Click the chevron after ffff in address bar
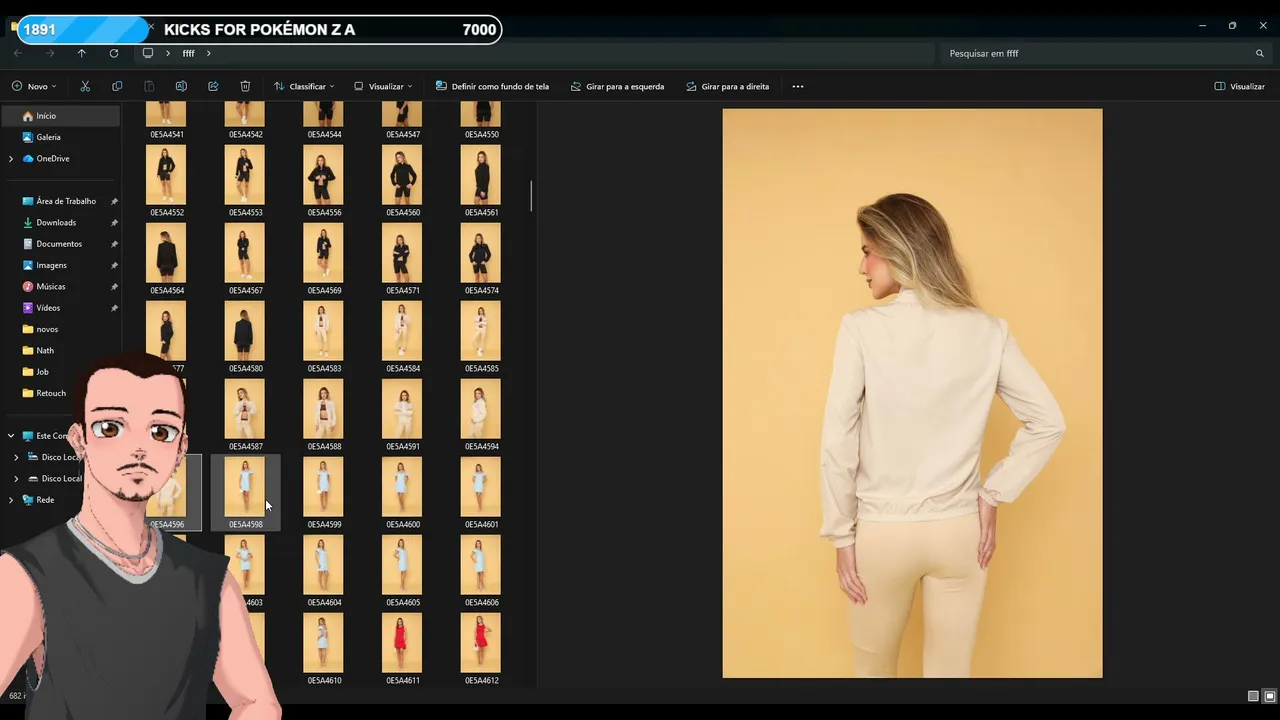Viewport: 1280px width, 720px height. [209, 53]
